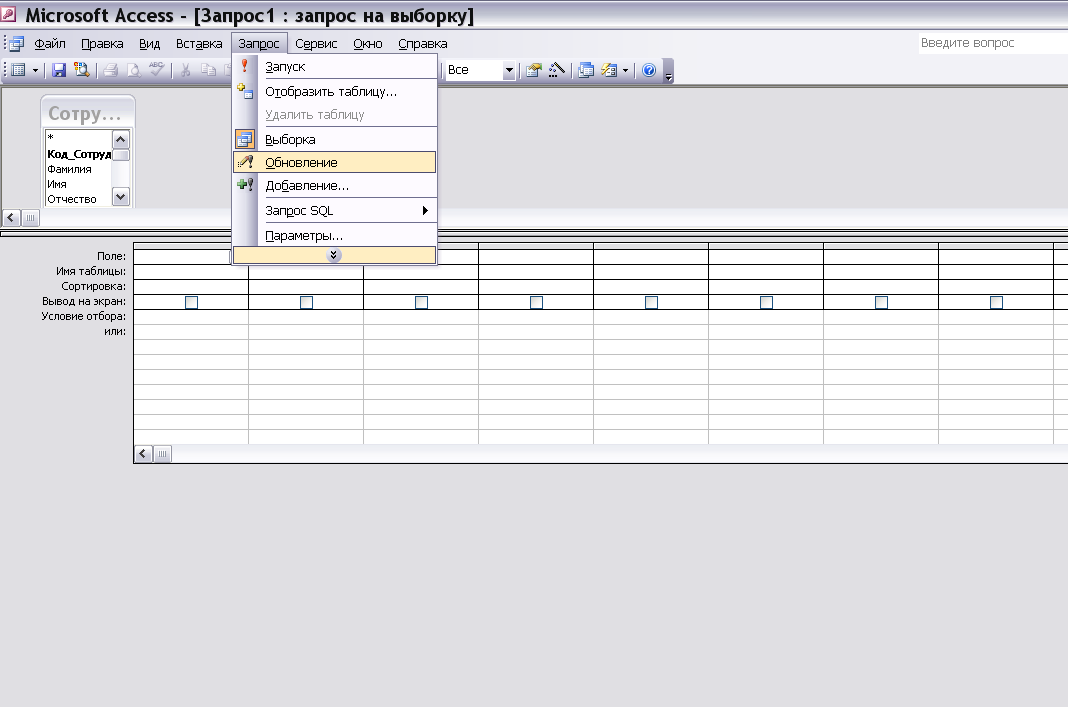Open the Правка menu
This screenshot has height=707, width=1068.
coord(102,44)
